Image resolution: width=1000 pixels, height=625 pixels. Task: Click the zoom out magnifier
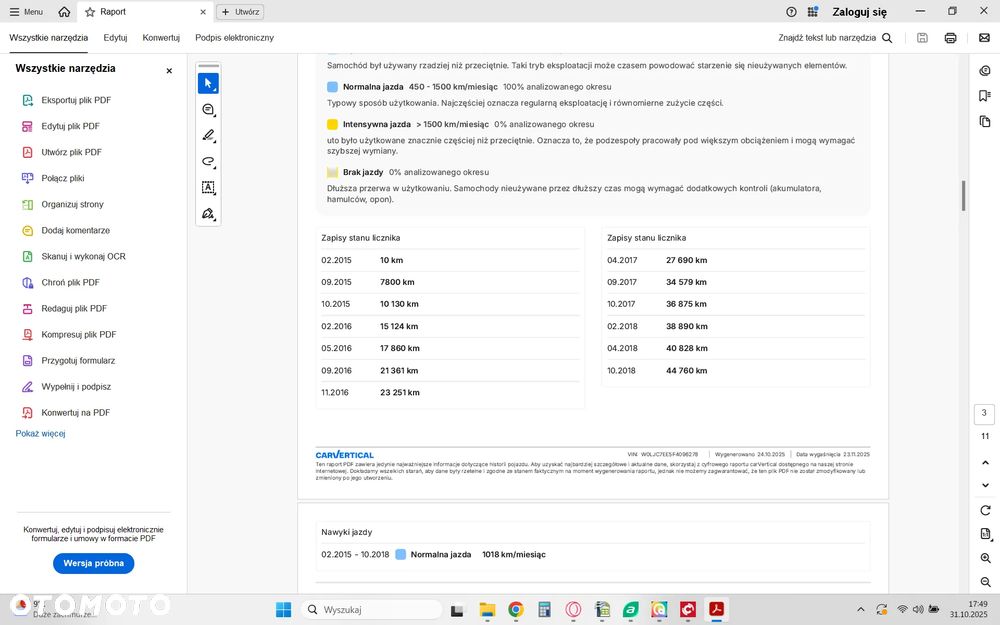click(985, 582)
